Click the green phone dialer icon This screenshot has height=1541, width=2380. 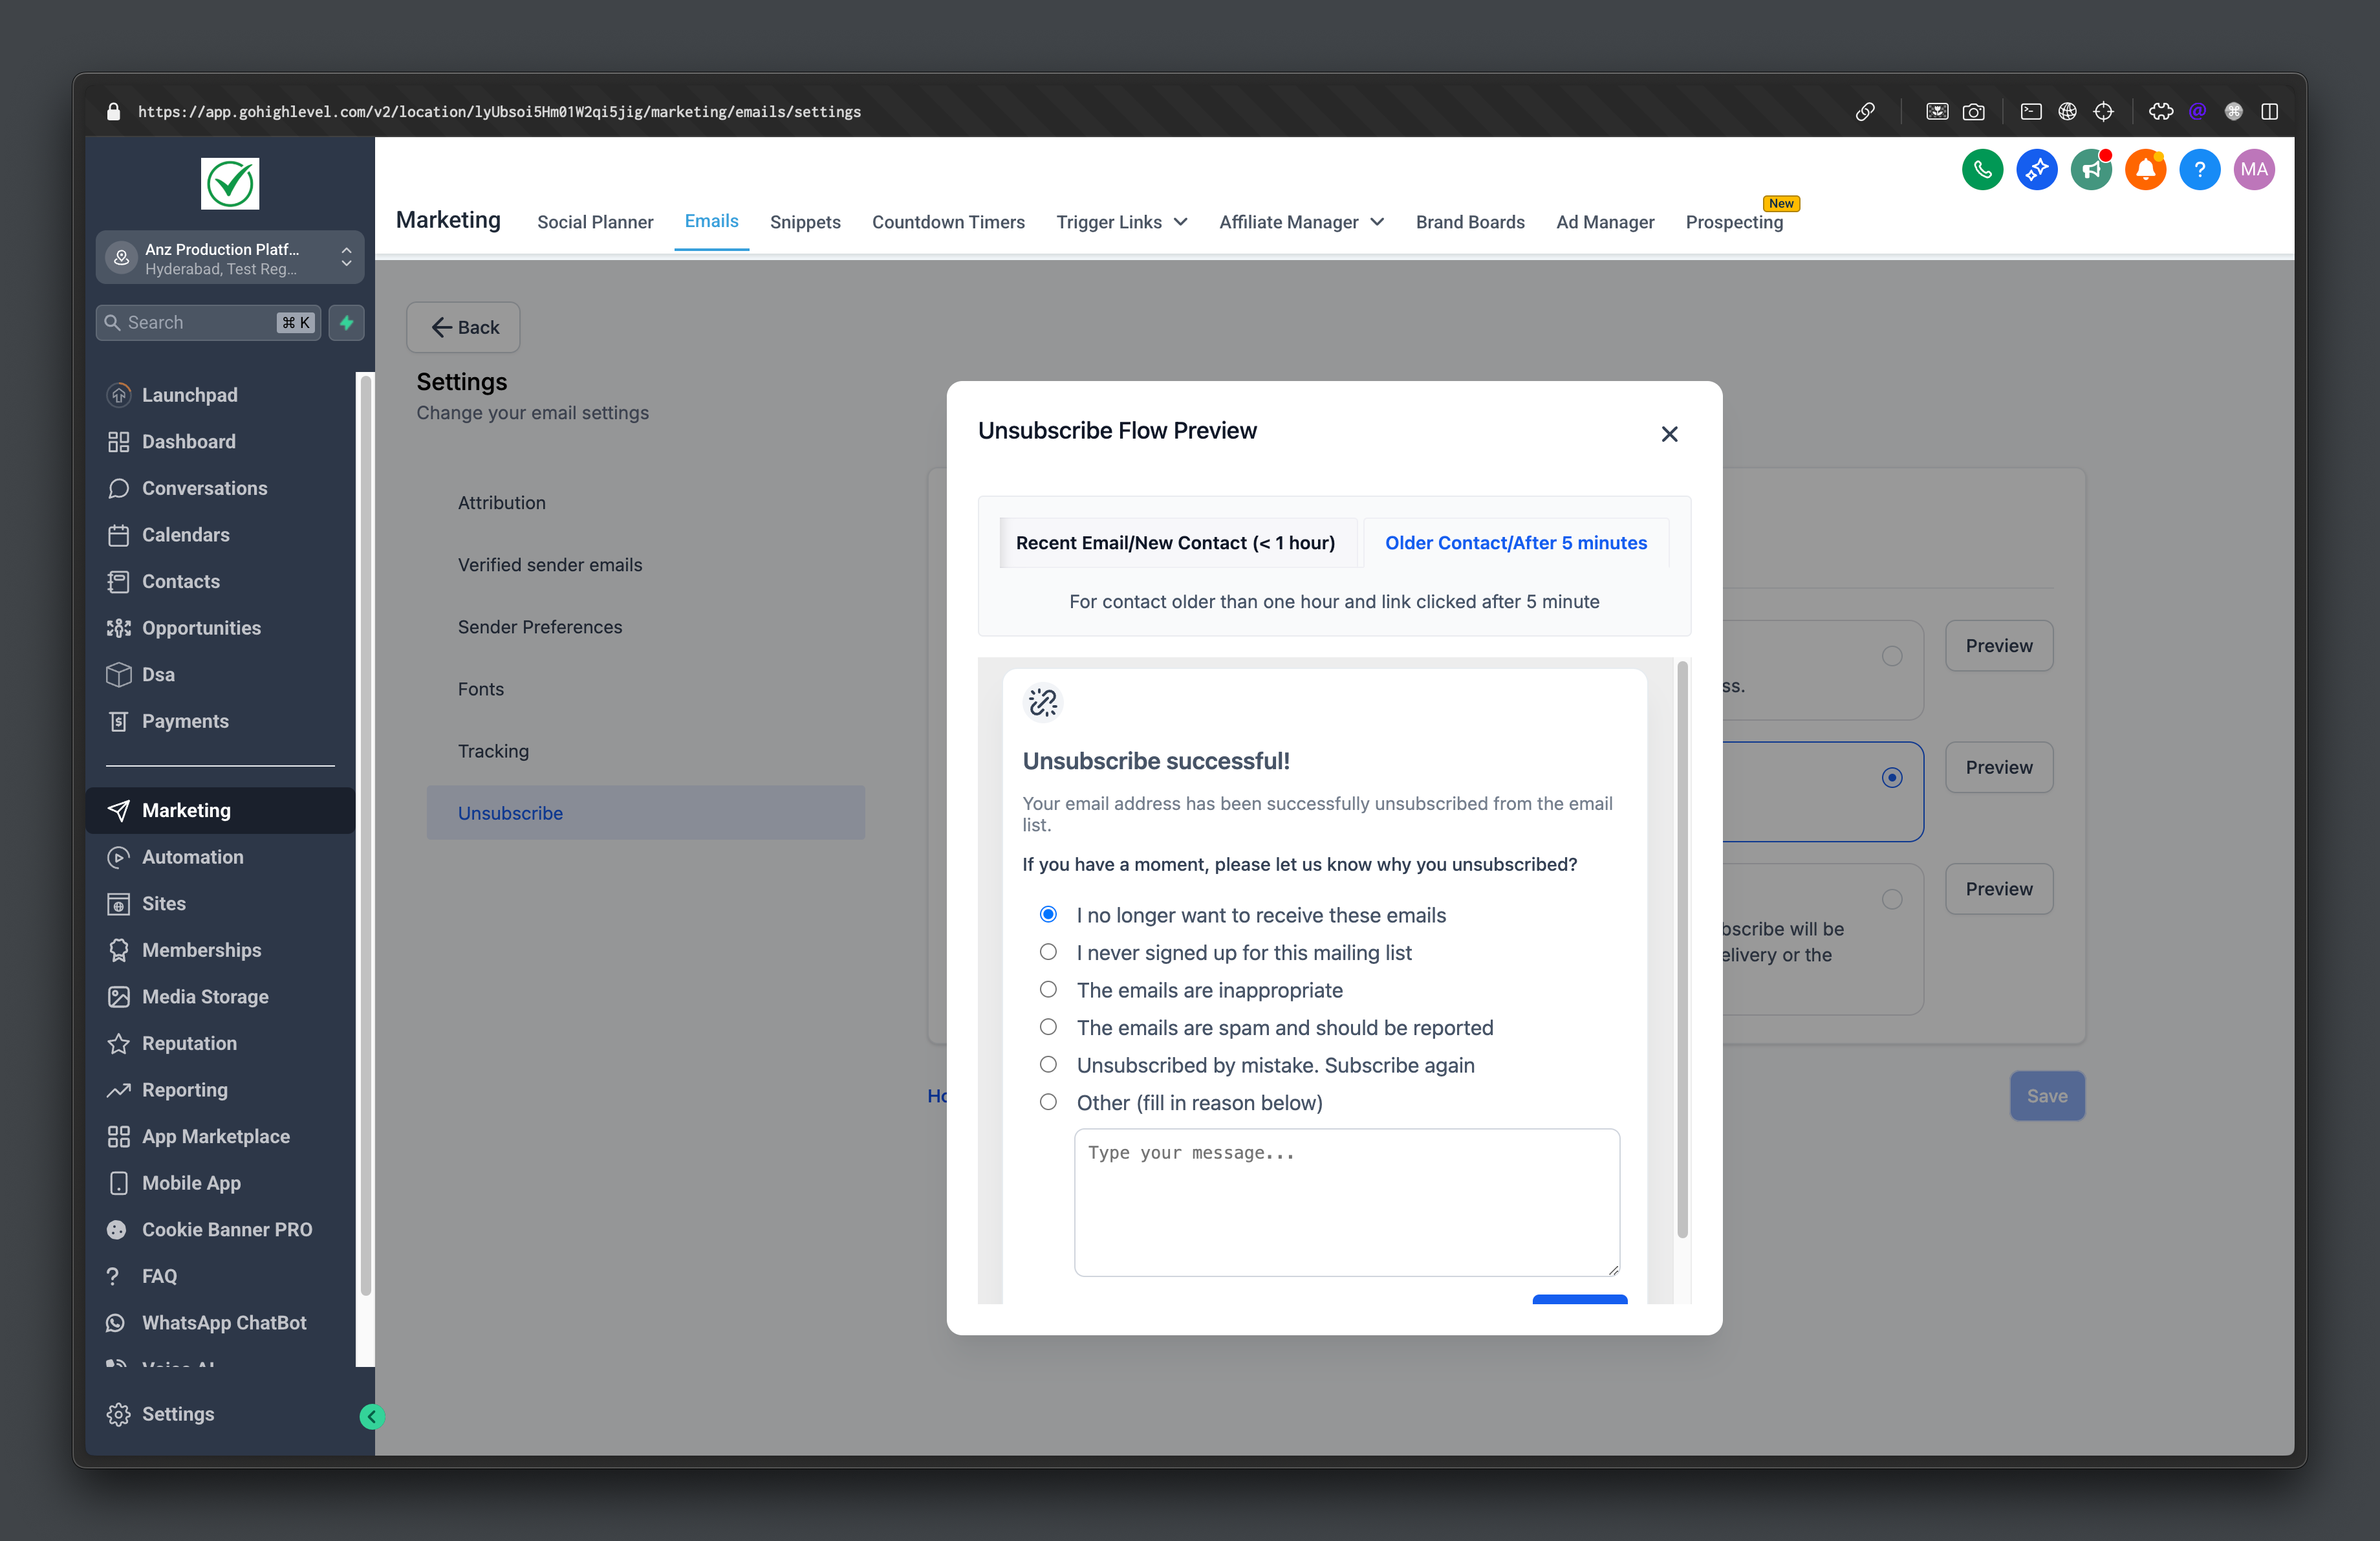[x=1982, y=170]
